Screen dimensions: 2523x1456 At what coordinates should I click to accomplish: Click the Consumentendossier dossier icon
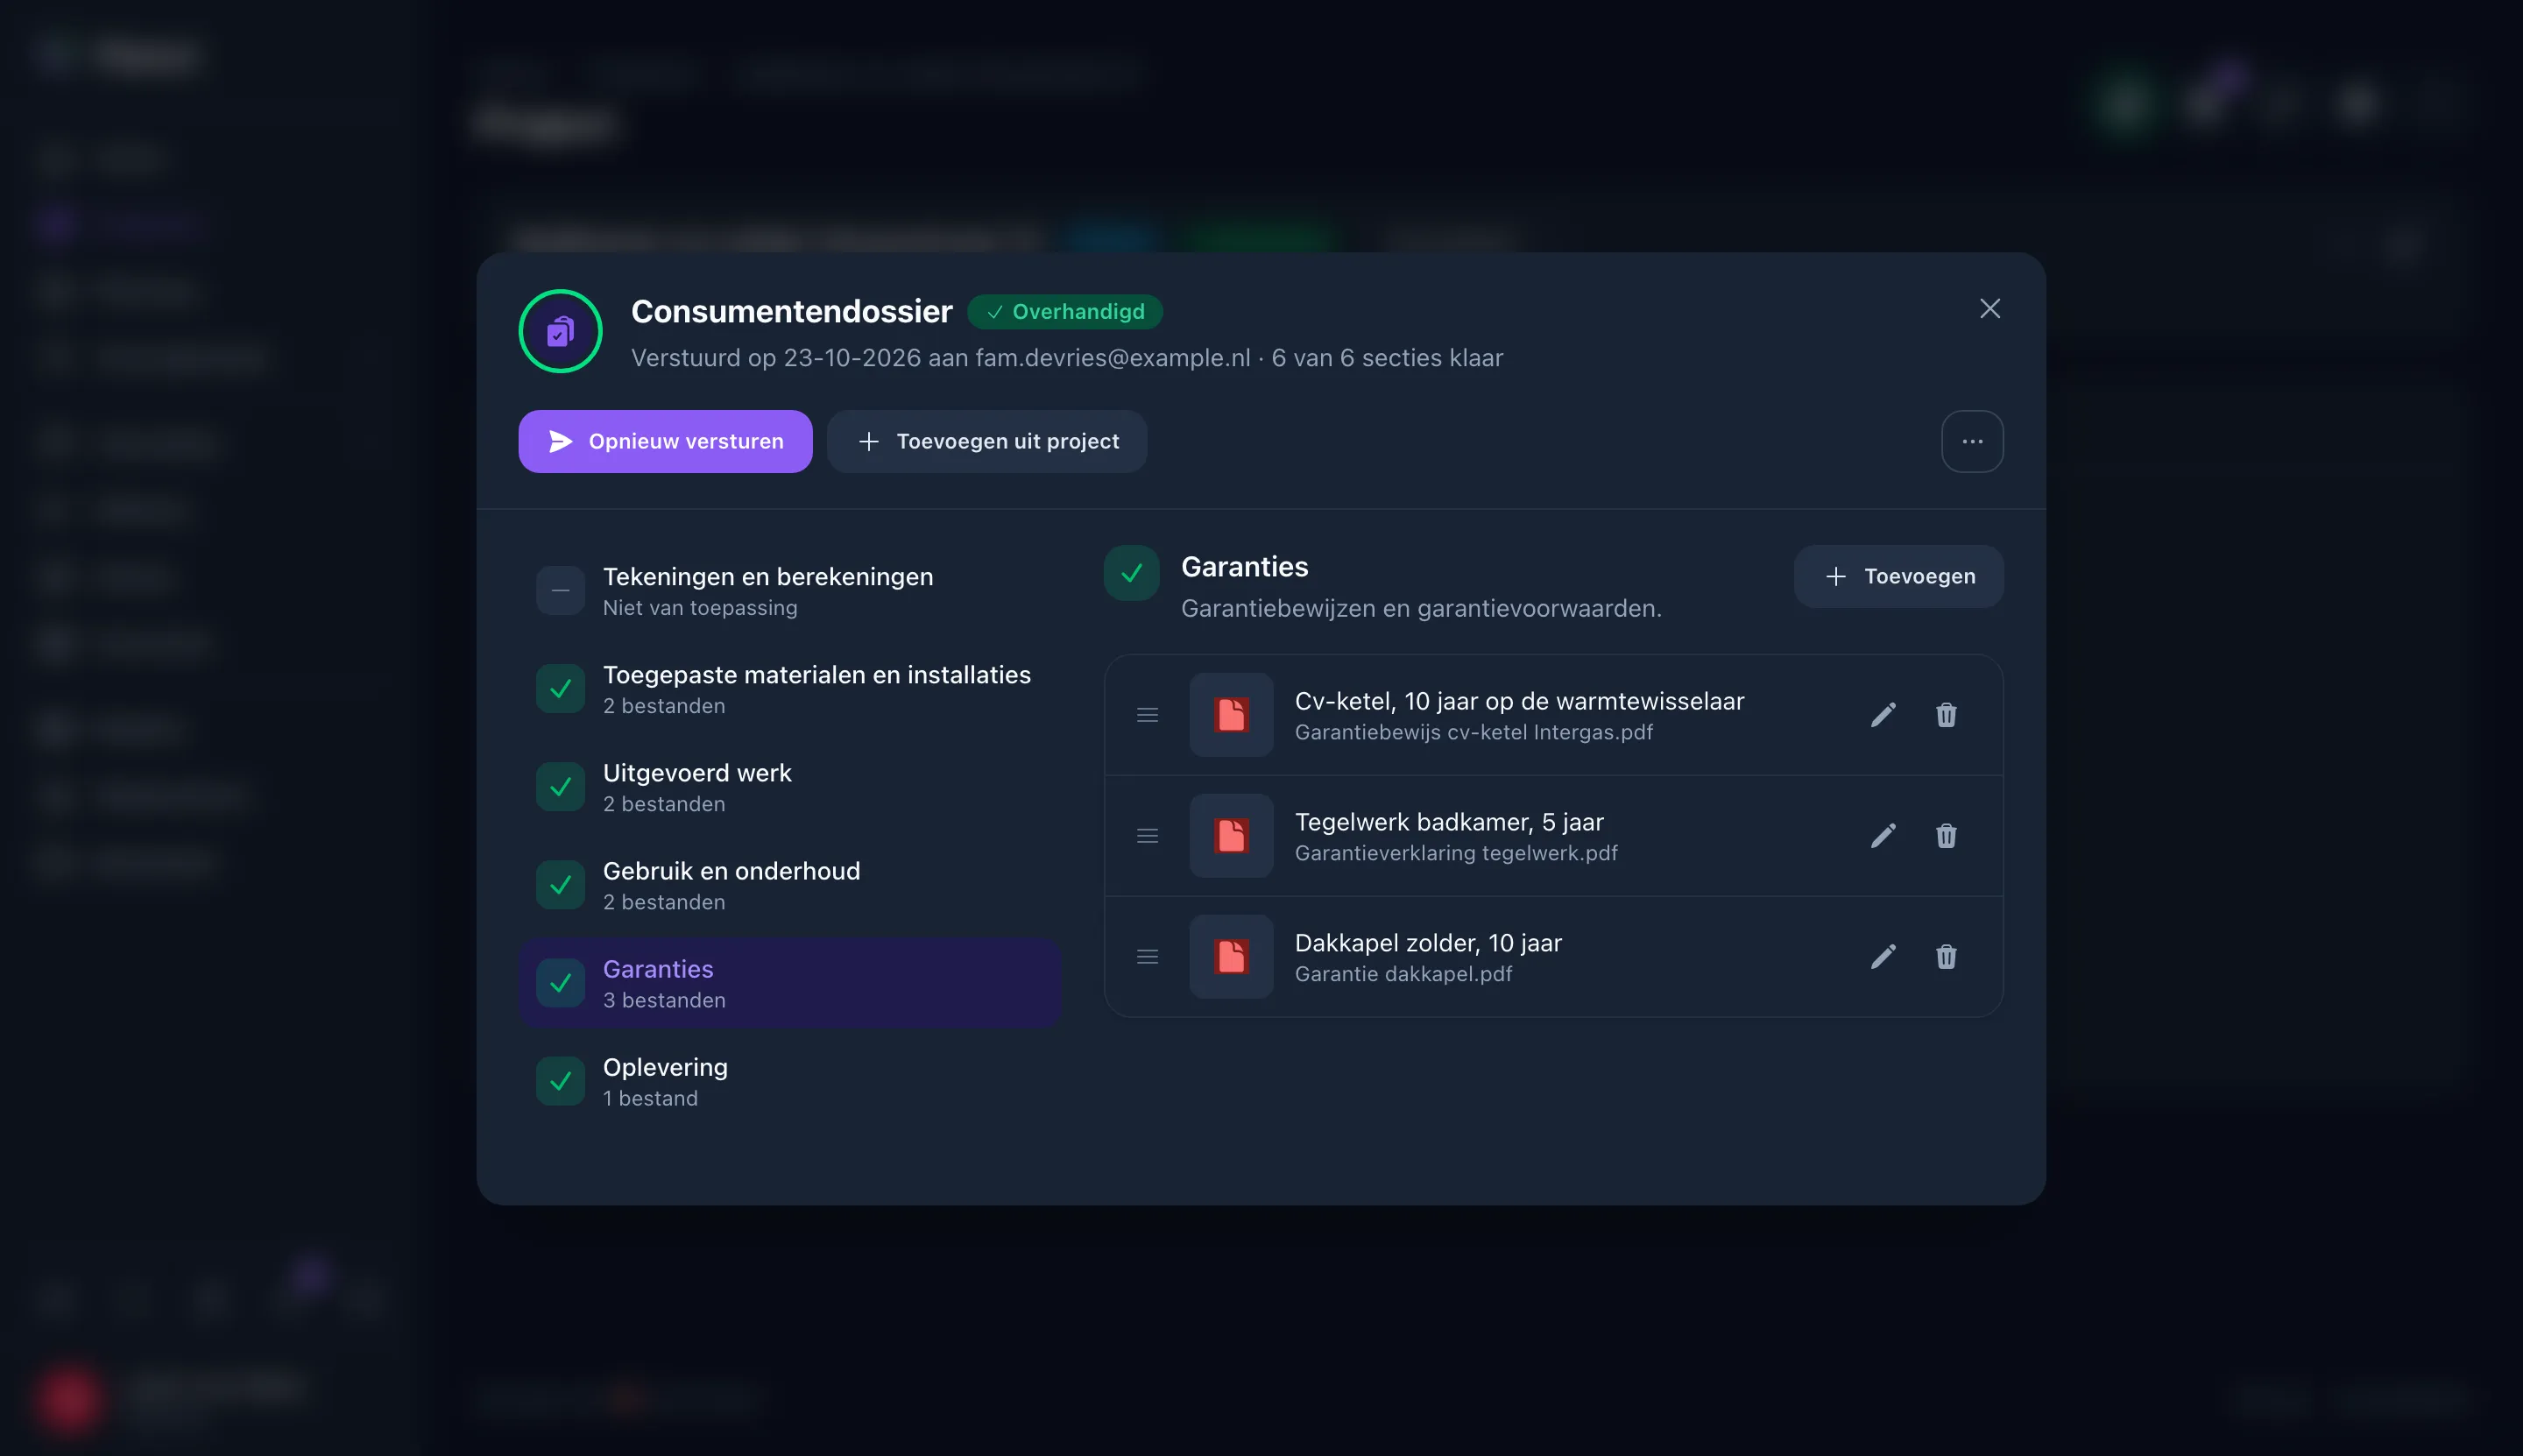tap(560, 331)
